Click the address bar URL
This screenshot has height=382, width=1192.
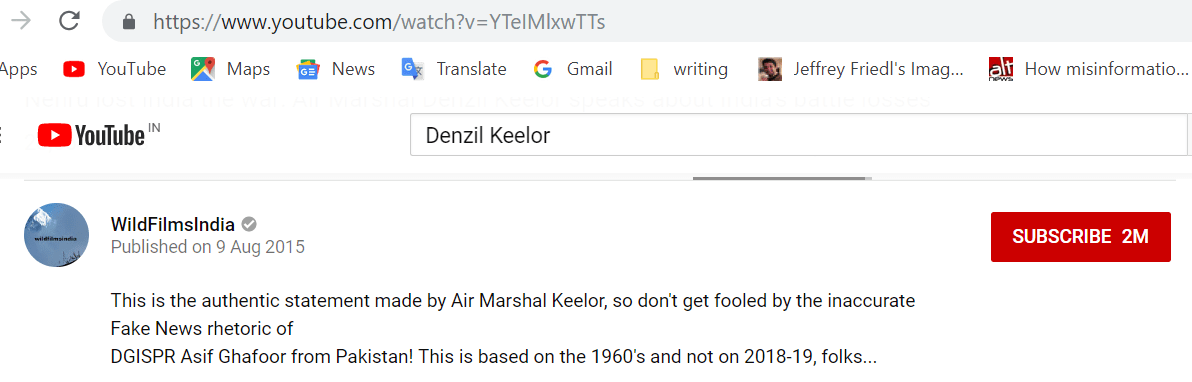[379, 21]
